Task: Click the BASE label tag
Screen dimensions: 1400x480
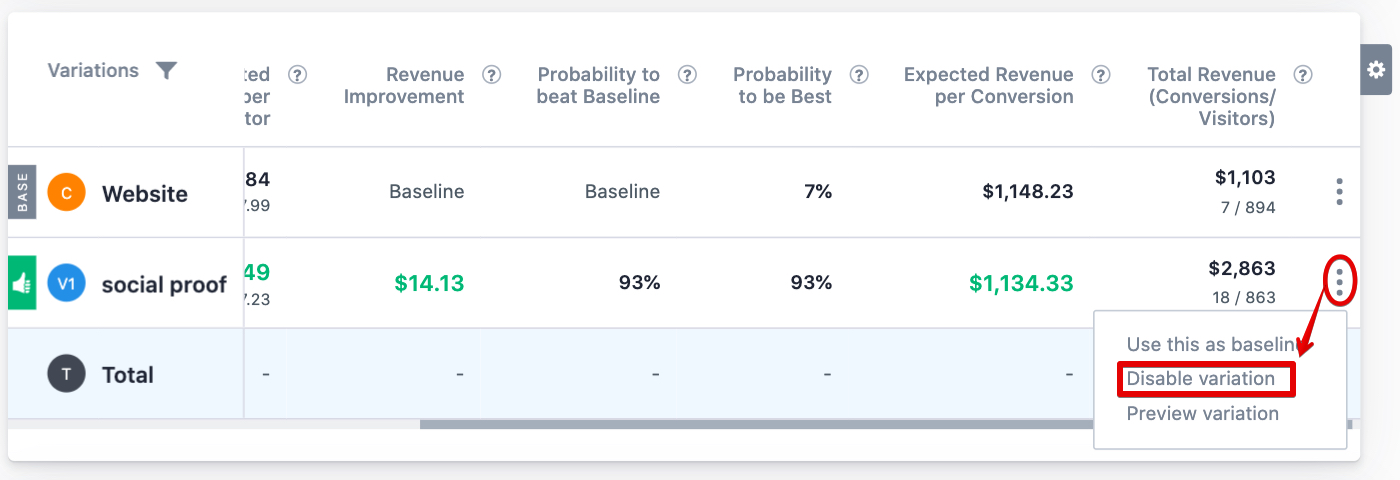Action: (22, 192)
